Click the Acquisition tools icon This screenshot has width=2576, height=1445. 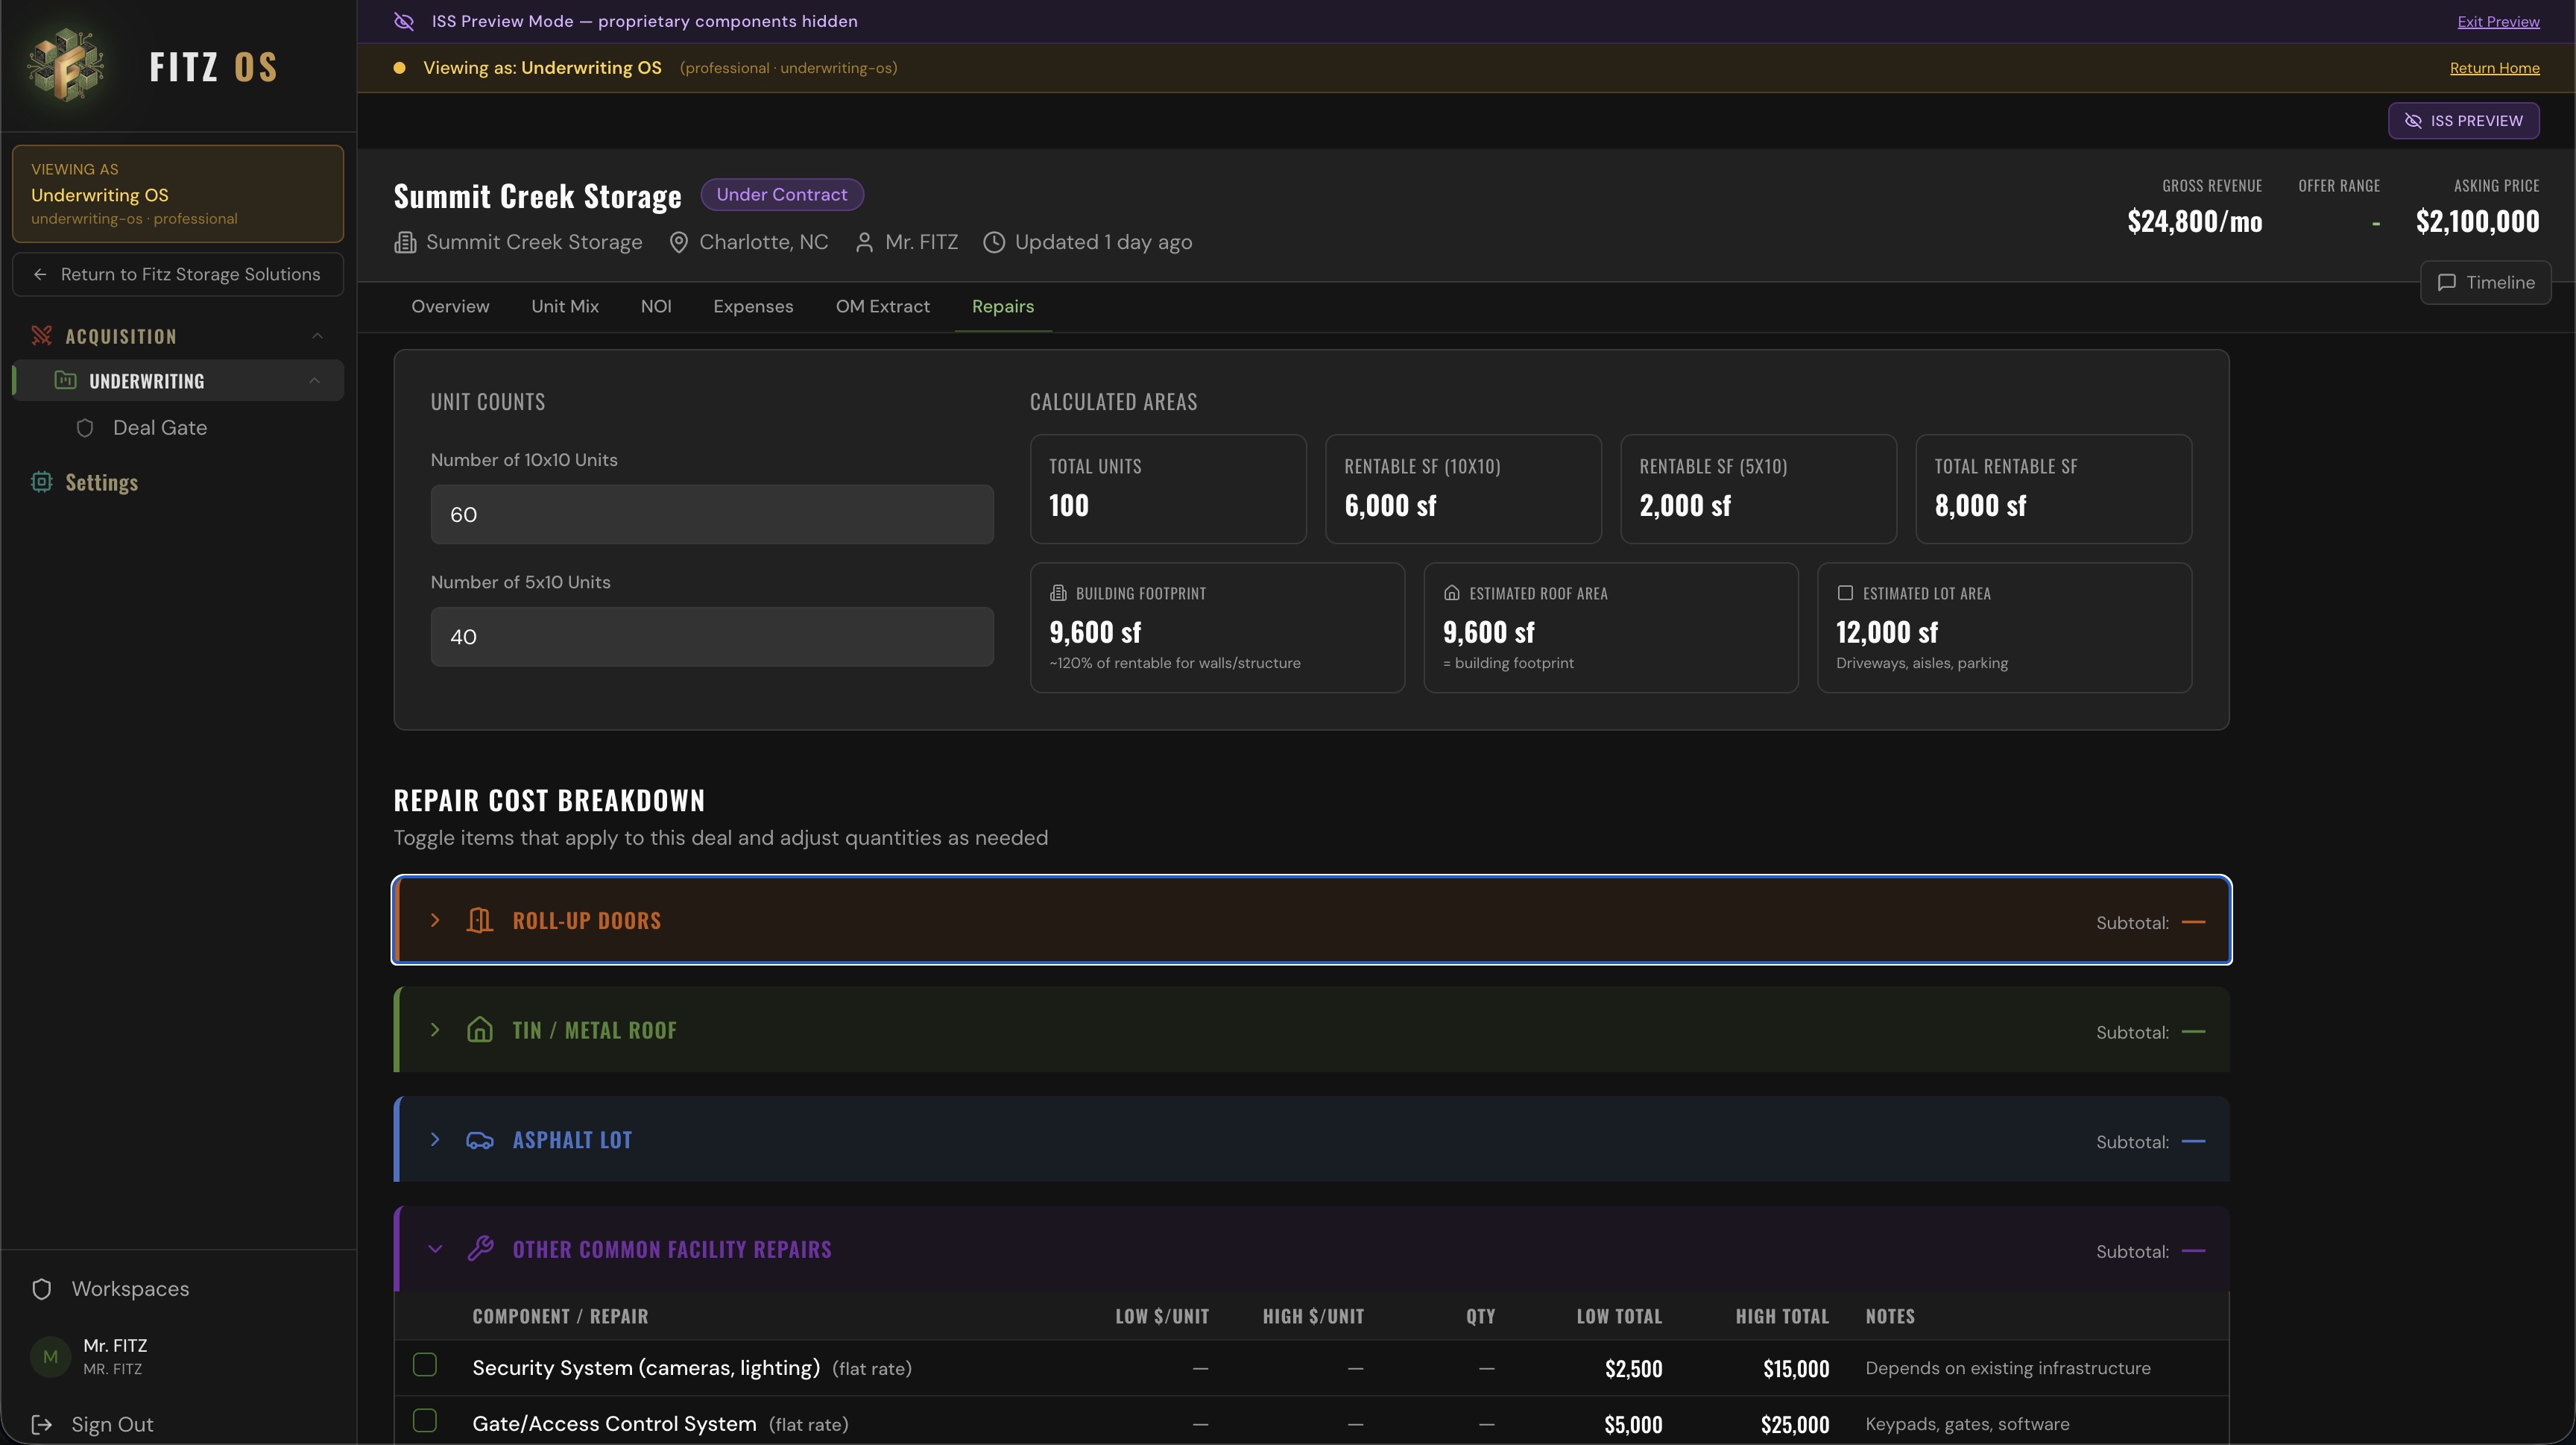(x=41, y=335)
